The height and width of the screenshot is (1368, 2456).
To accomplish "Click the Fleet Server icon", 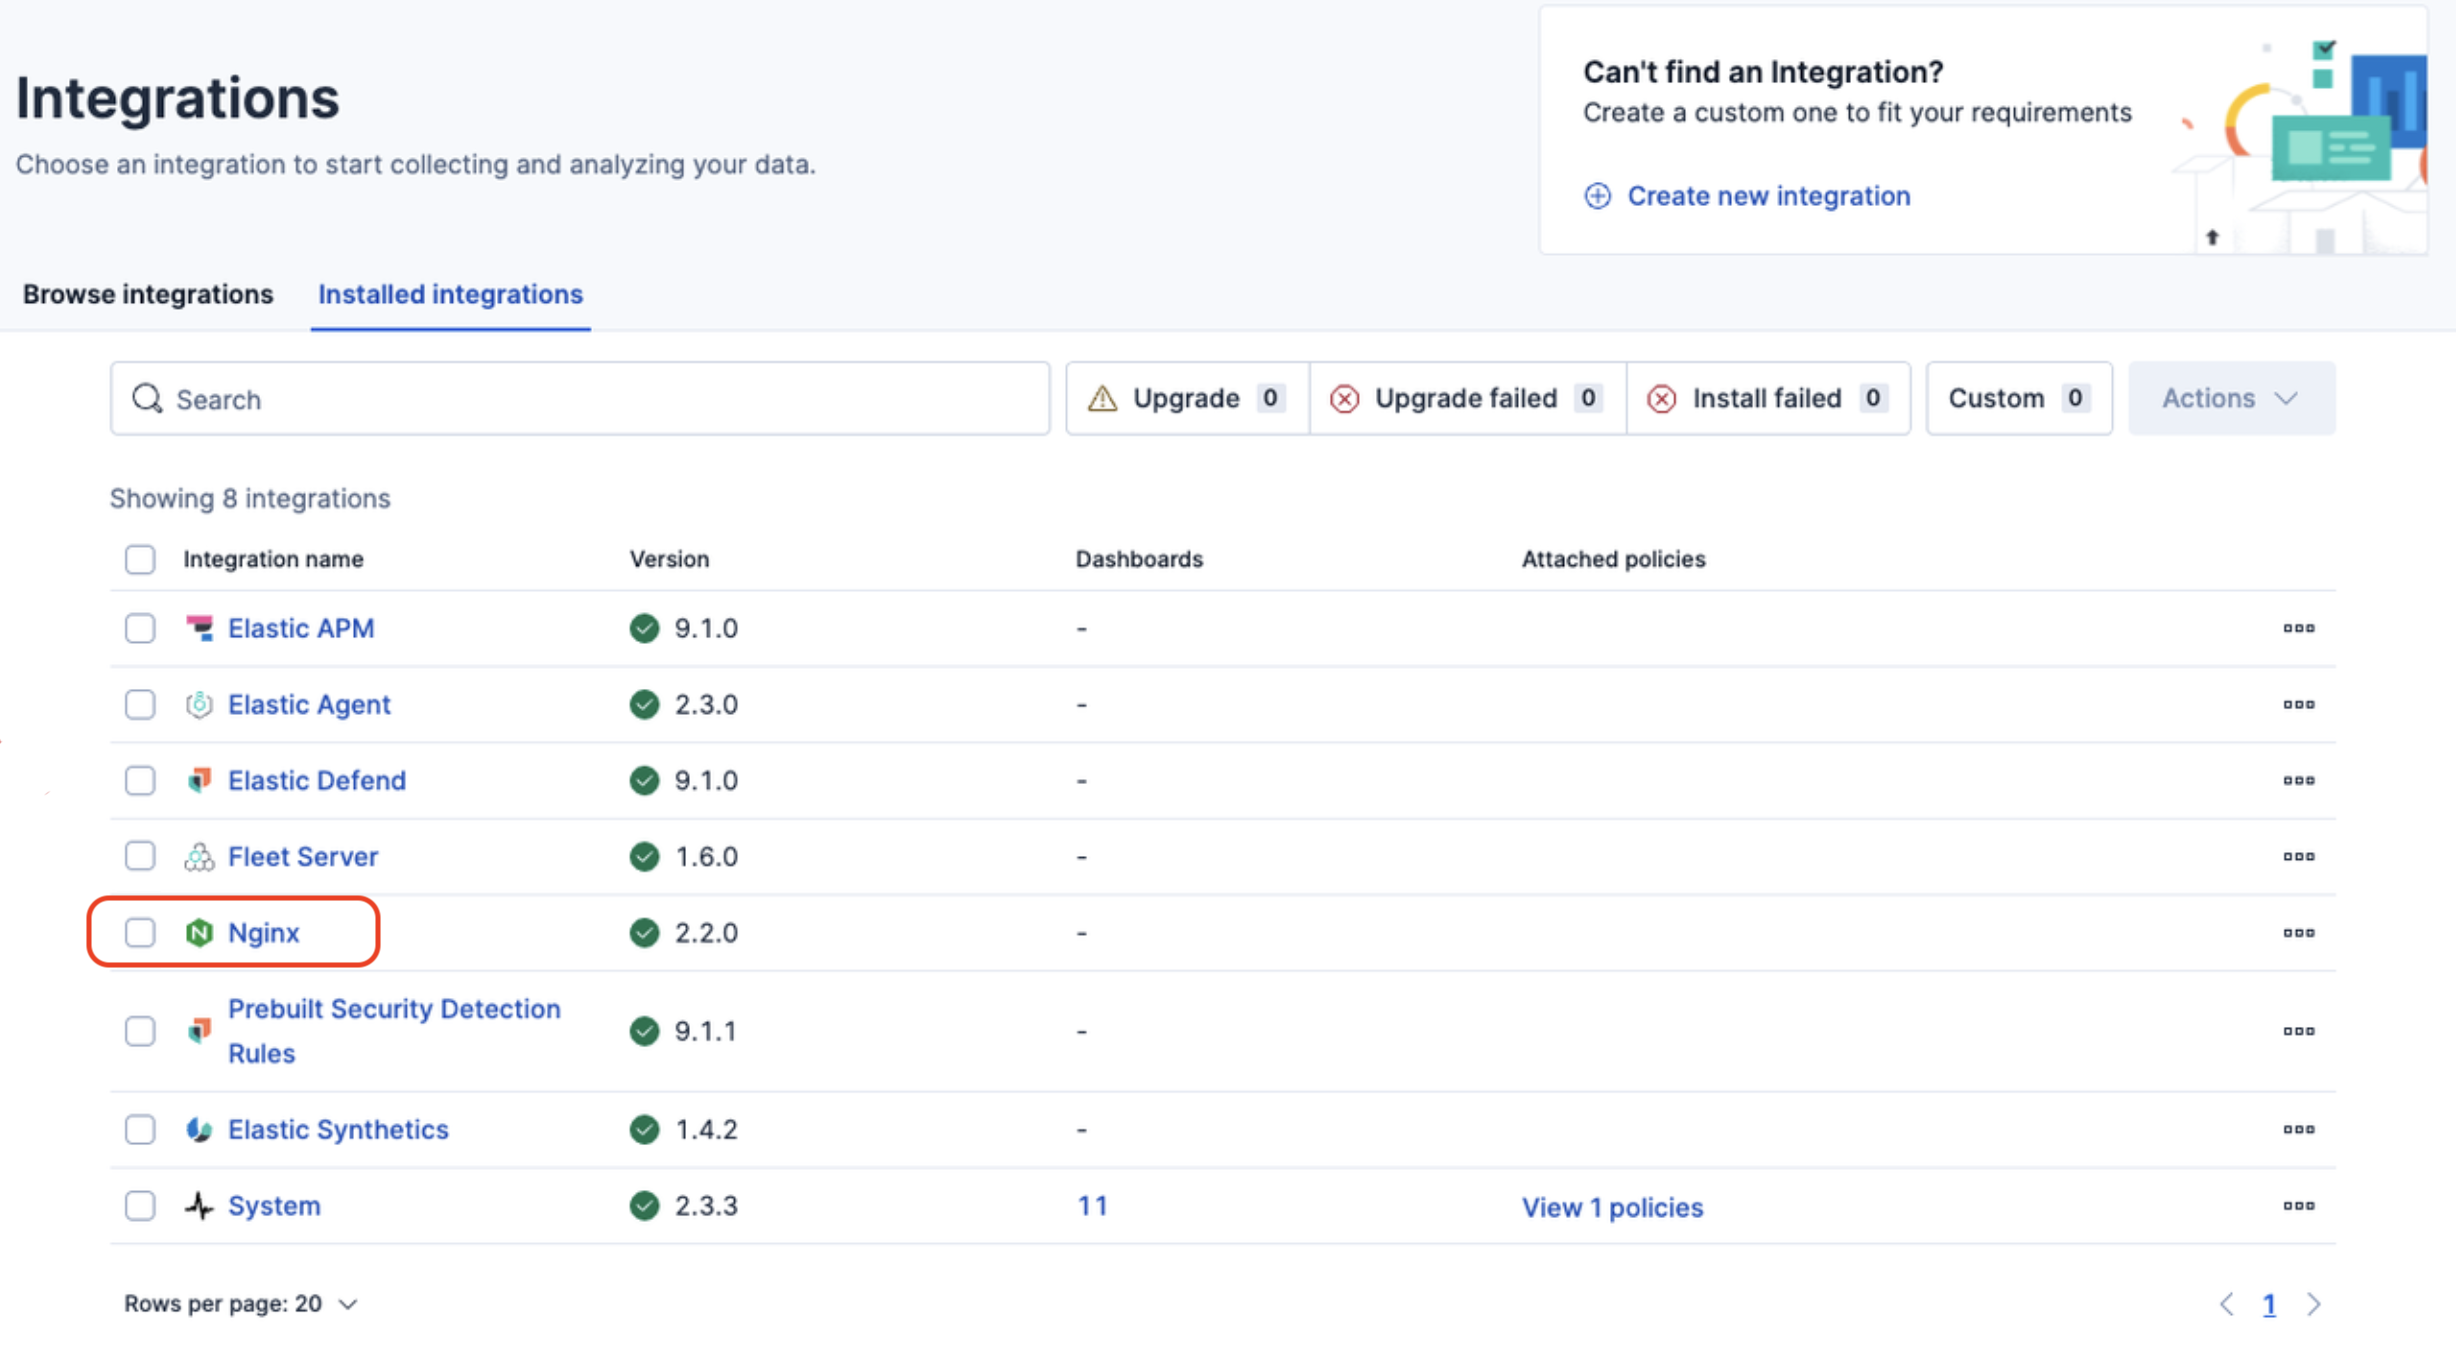I will (199, 856).
